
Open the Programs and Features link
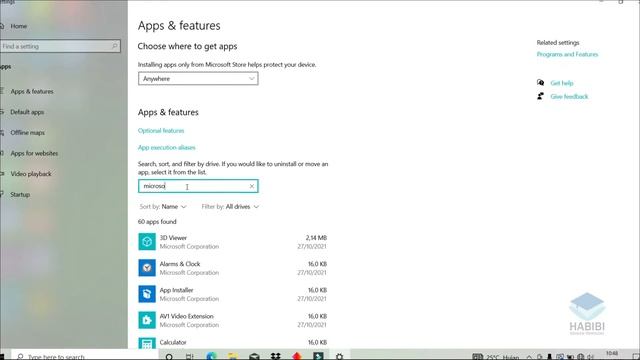click(567, 54)
